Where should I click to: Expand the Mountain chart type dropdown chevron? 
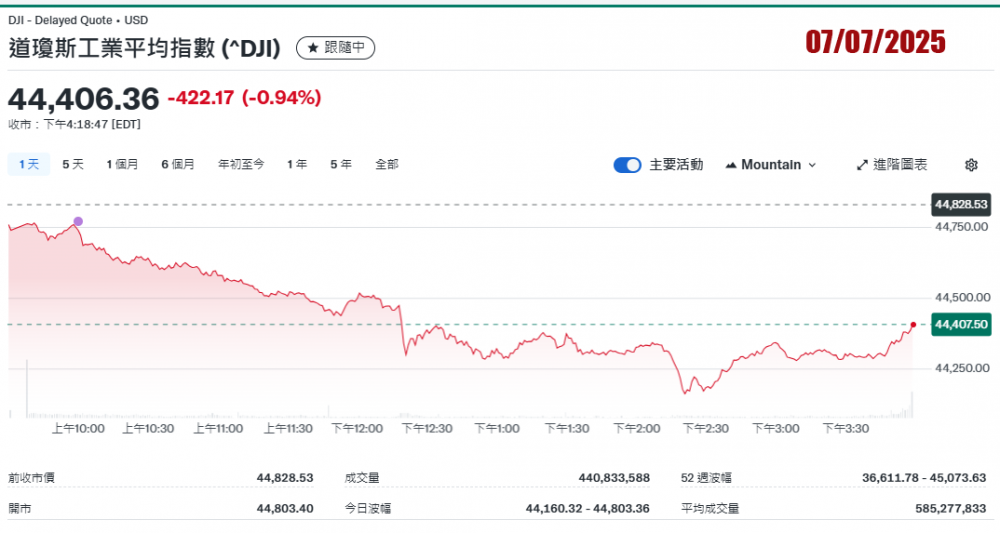[812, 165]
